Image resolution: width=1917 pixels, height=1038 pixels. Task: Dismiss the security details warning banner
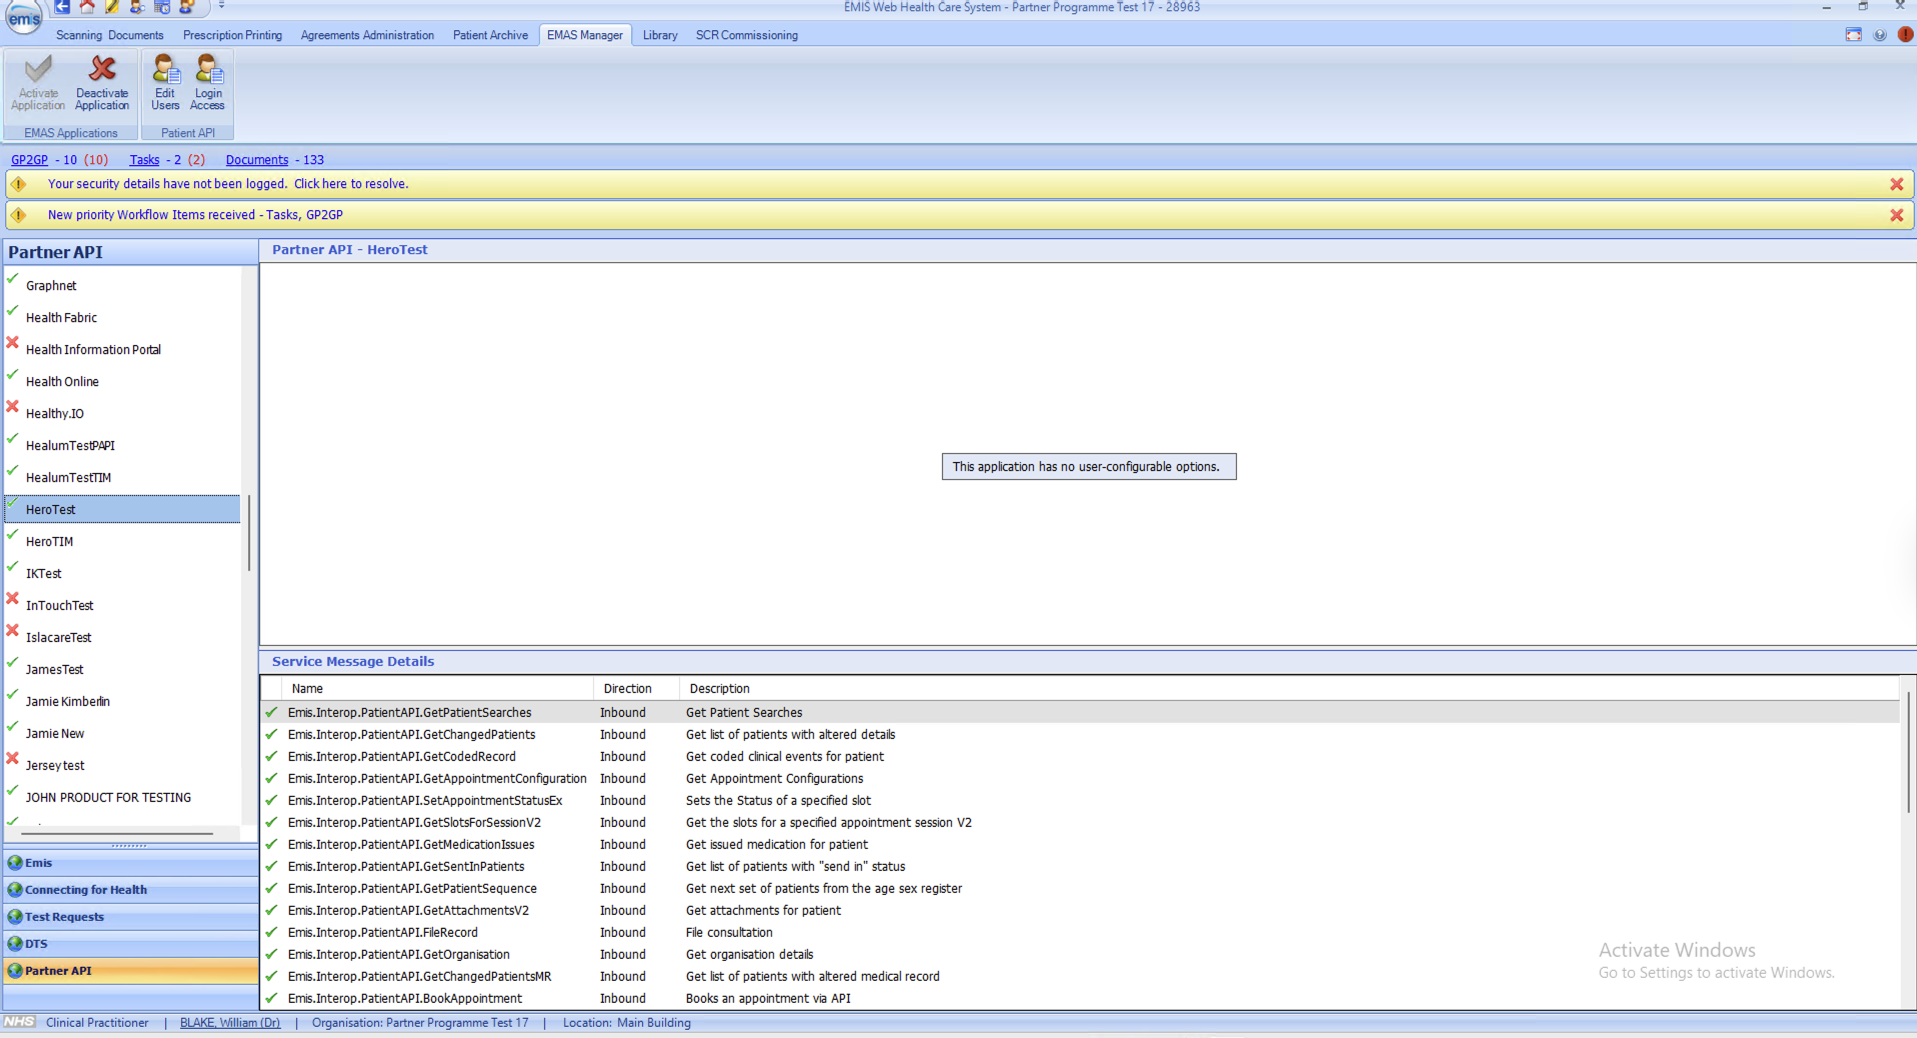point(1896,184)
